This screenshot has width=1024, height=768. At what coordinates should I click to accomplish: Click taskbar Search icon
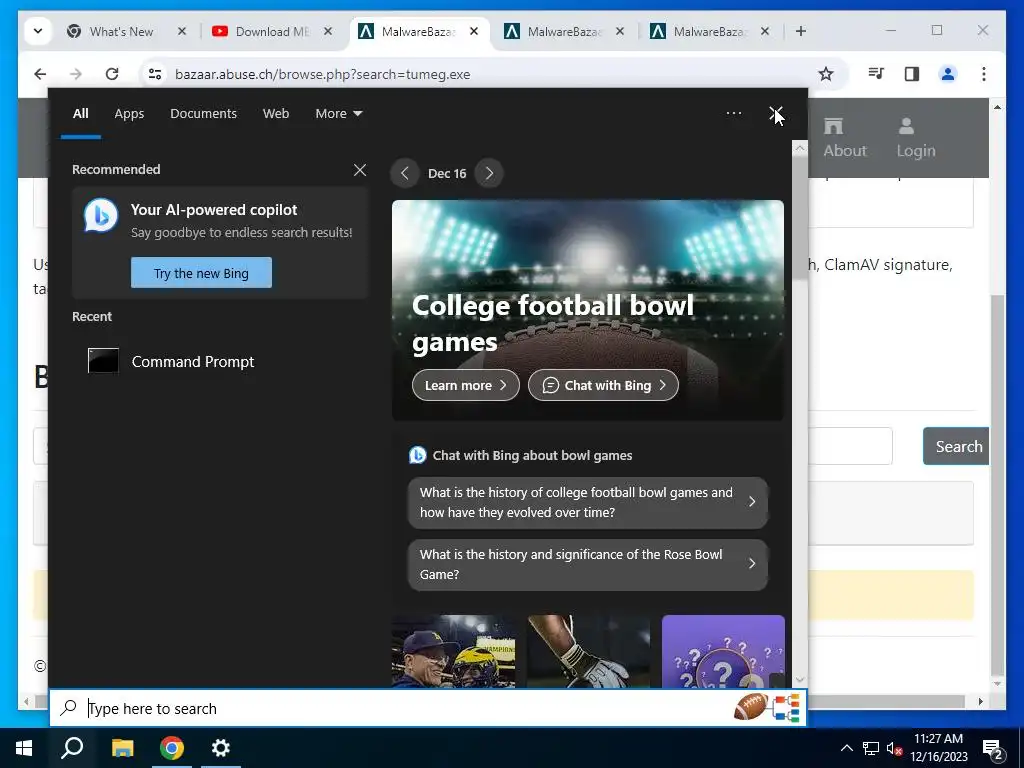coord(72,748)
